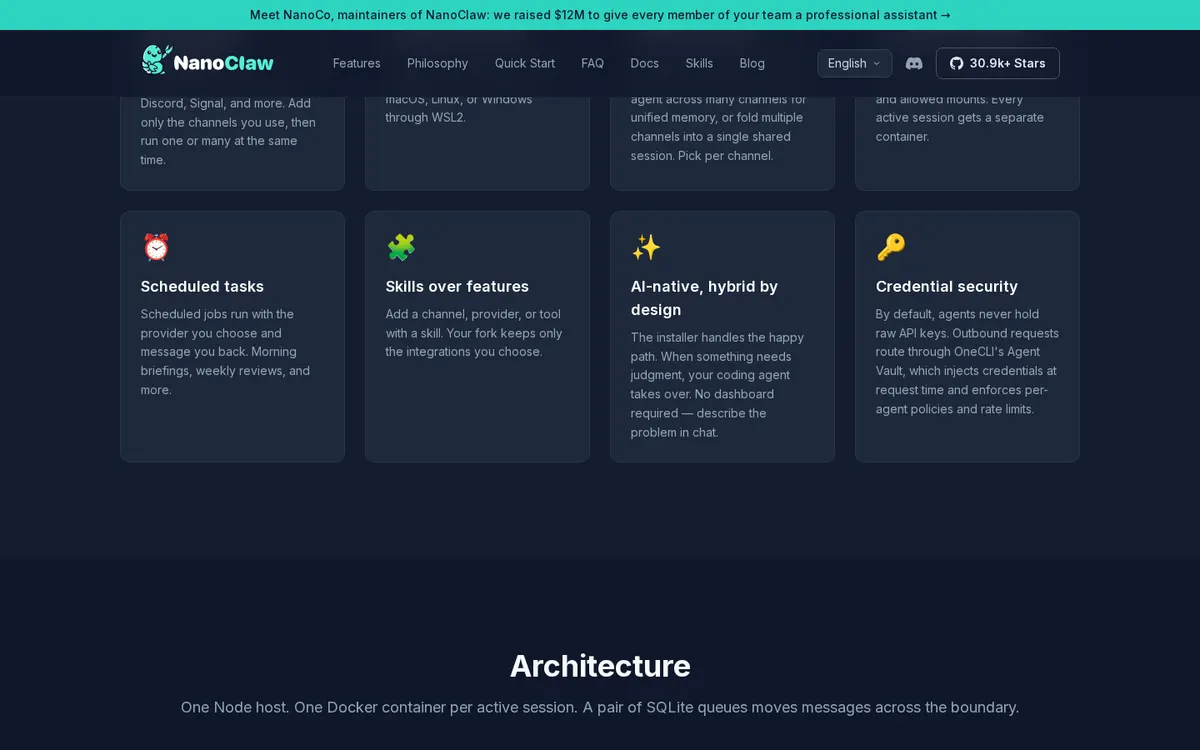The image size is (1200, 750).
Task: Click the 'By default, agents never hold' text
Action: pyautogui.click(x=967, y=361)
